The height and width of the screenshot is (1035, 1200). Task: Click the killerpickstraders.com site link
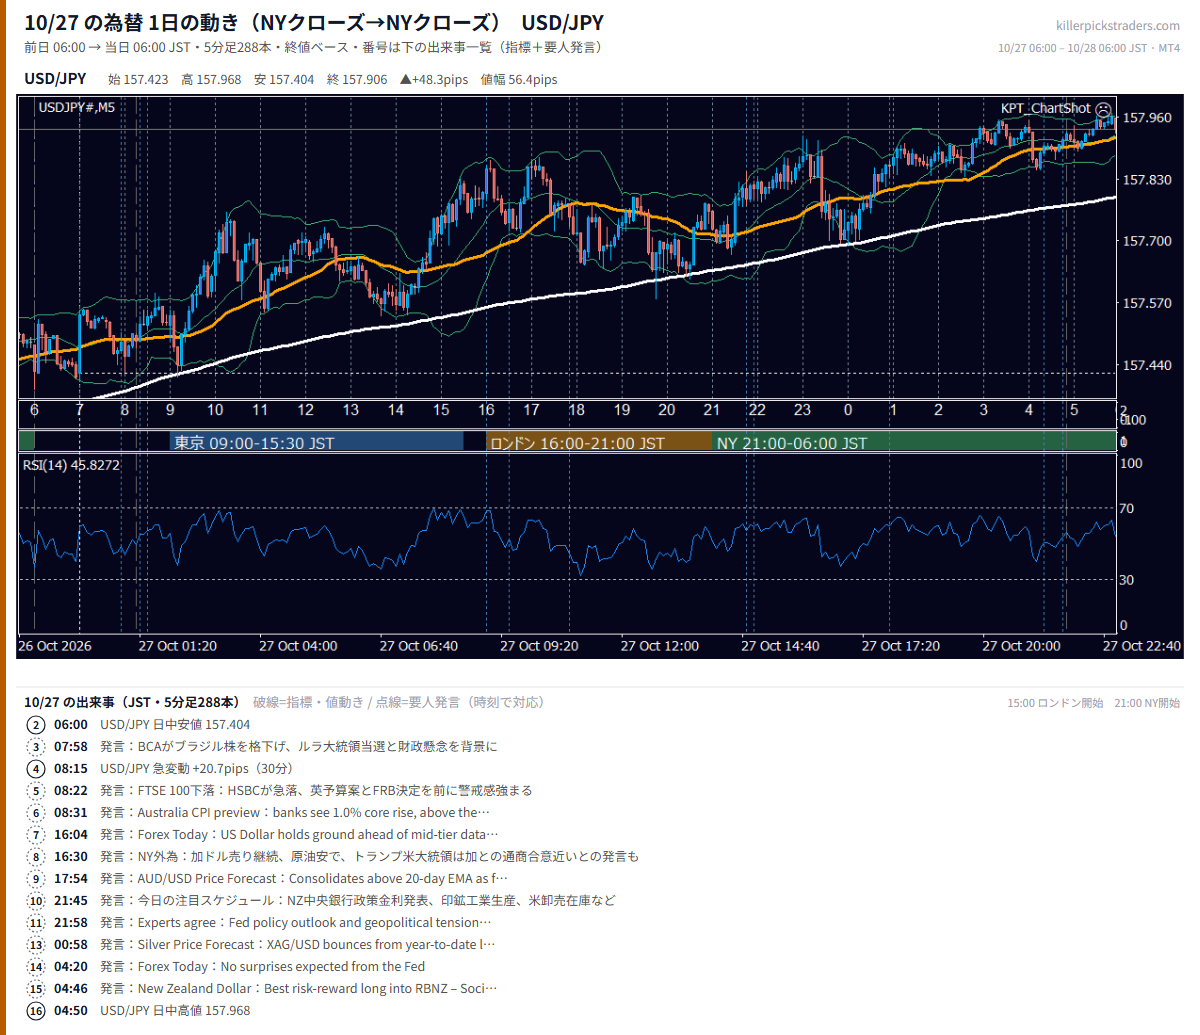click(1118, 26)
